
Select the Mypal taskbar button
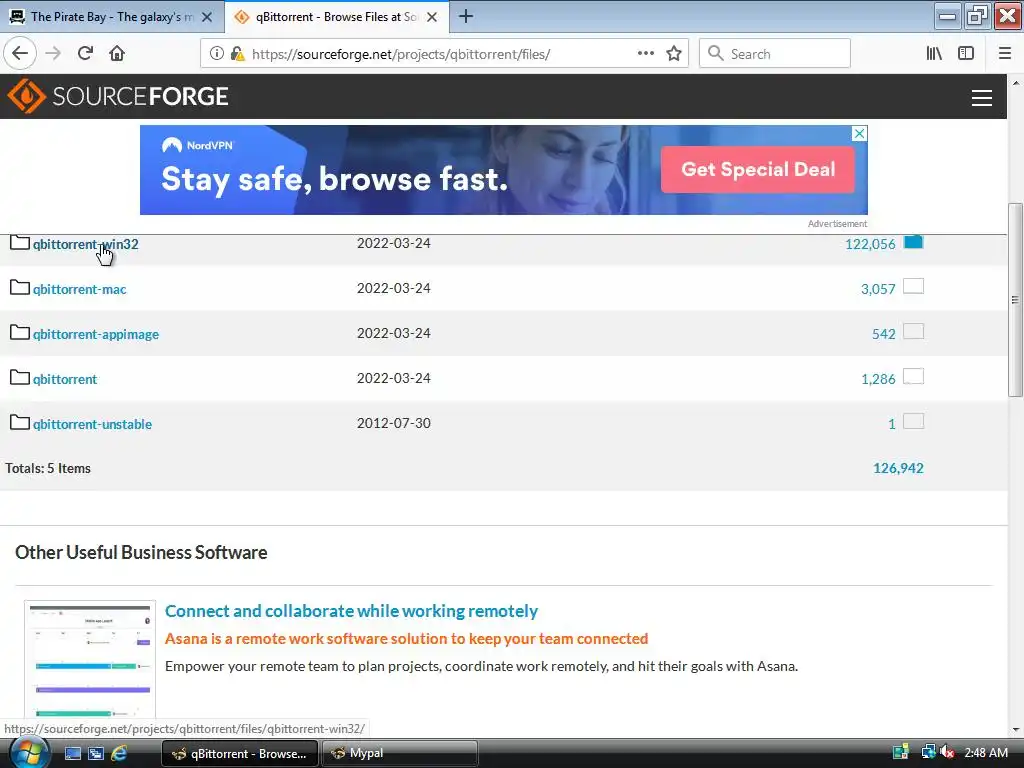(399, 754)
